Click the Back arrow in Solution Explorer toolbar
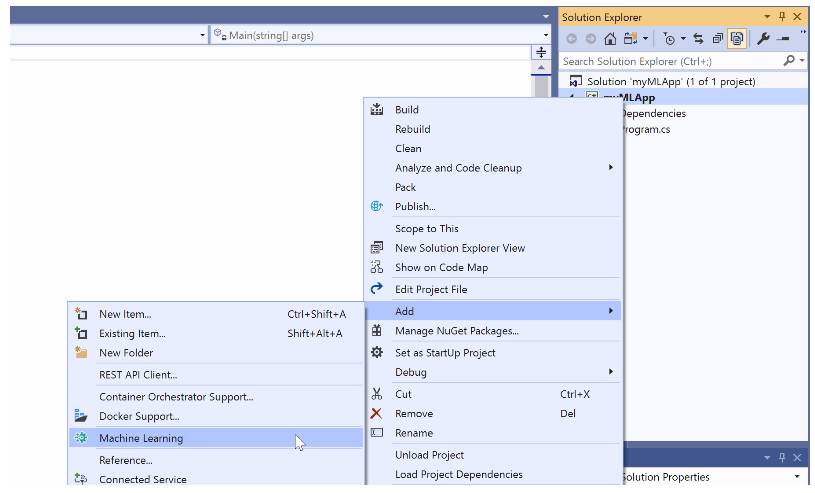815x493 pixels. tap(571, 38)
